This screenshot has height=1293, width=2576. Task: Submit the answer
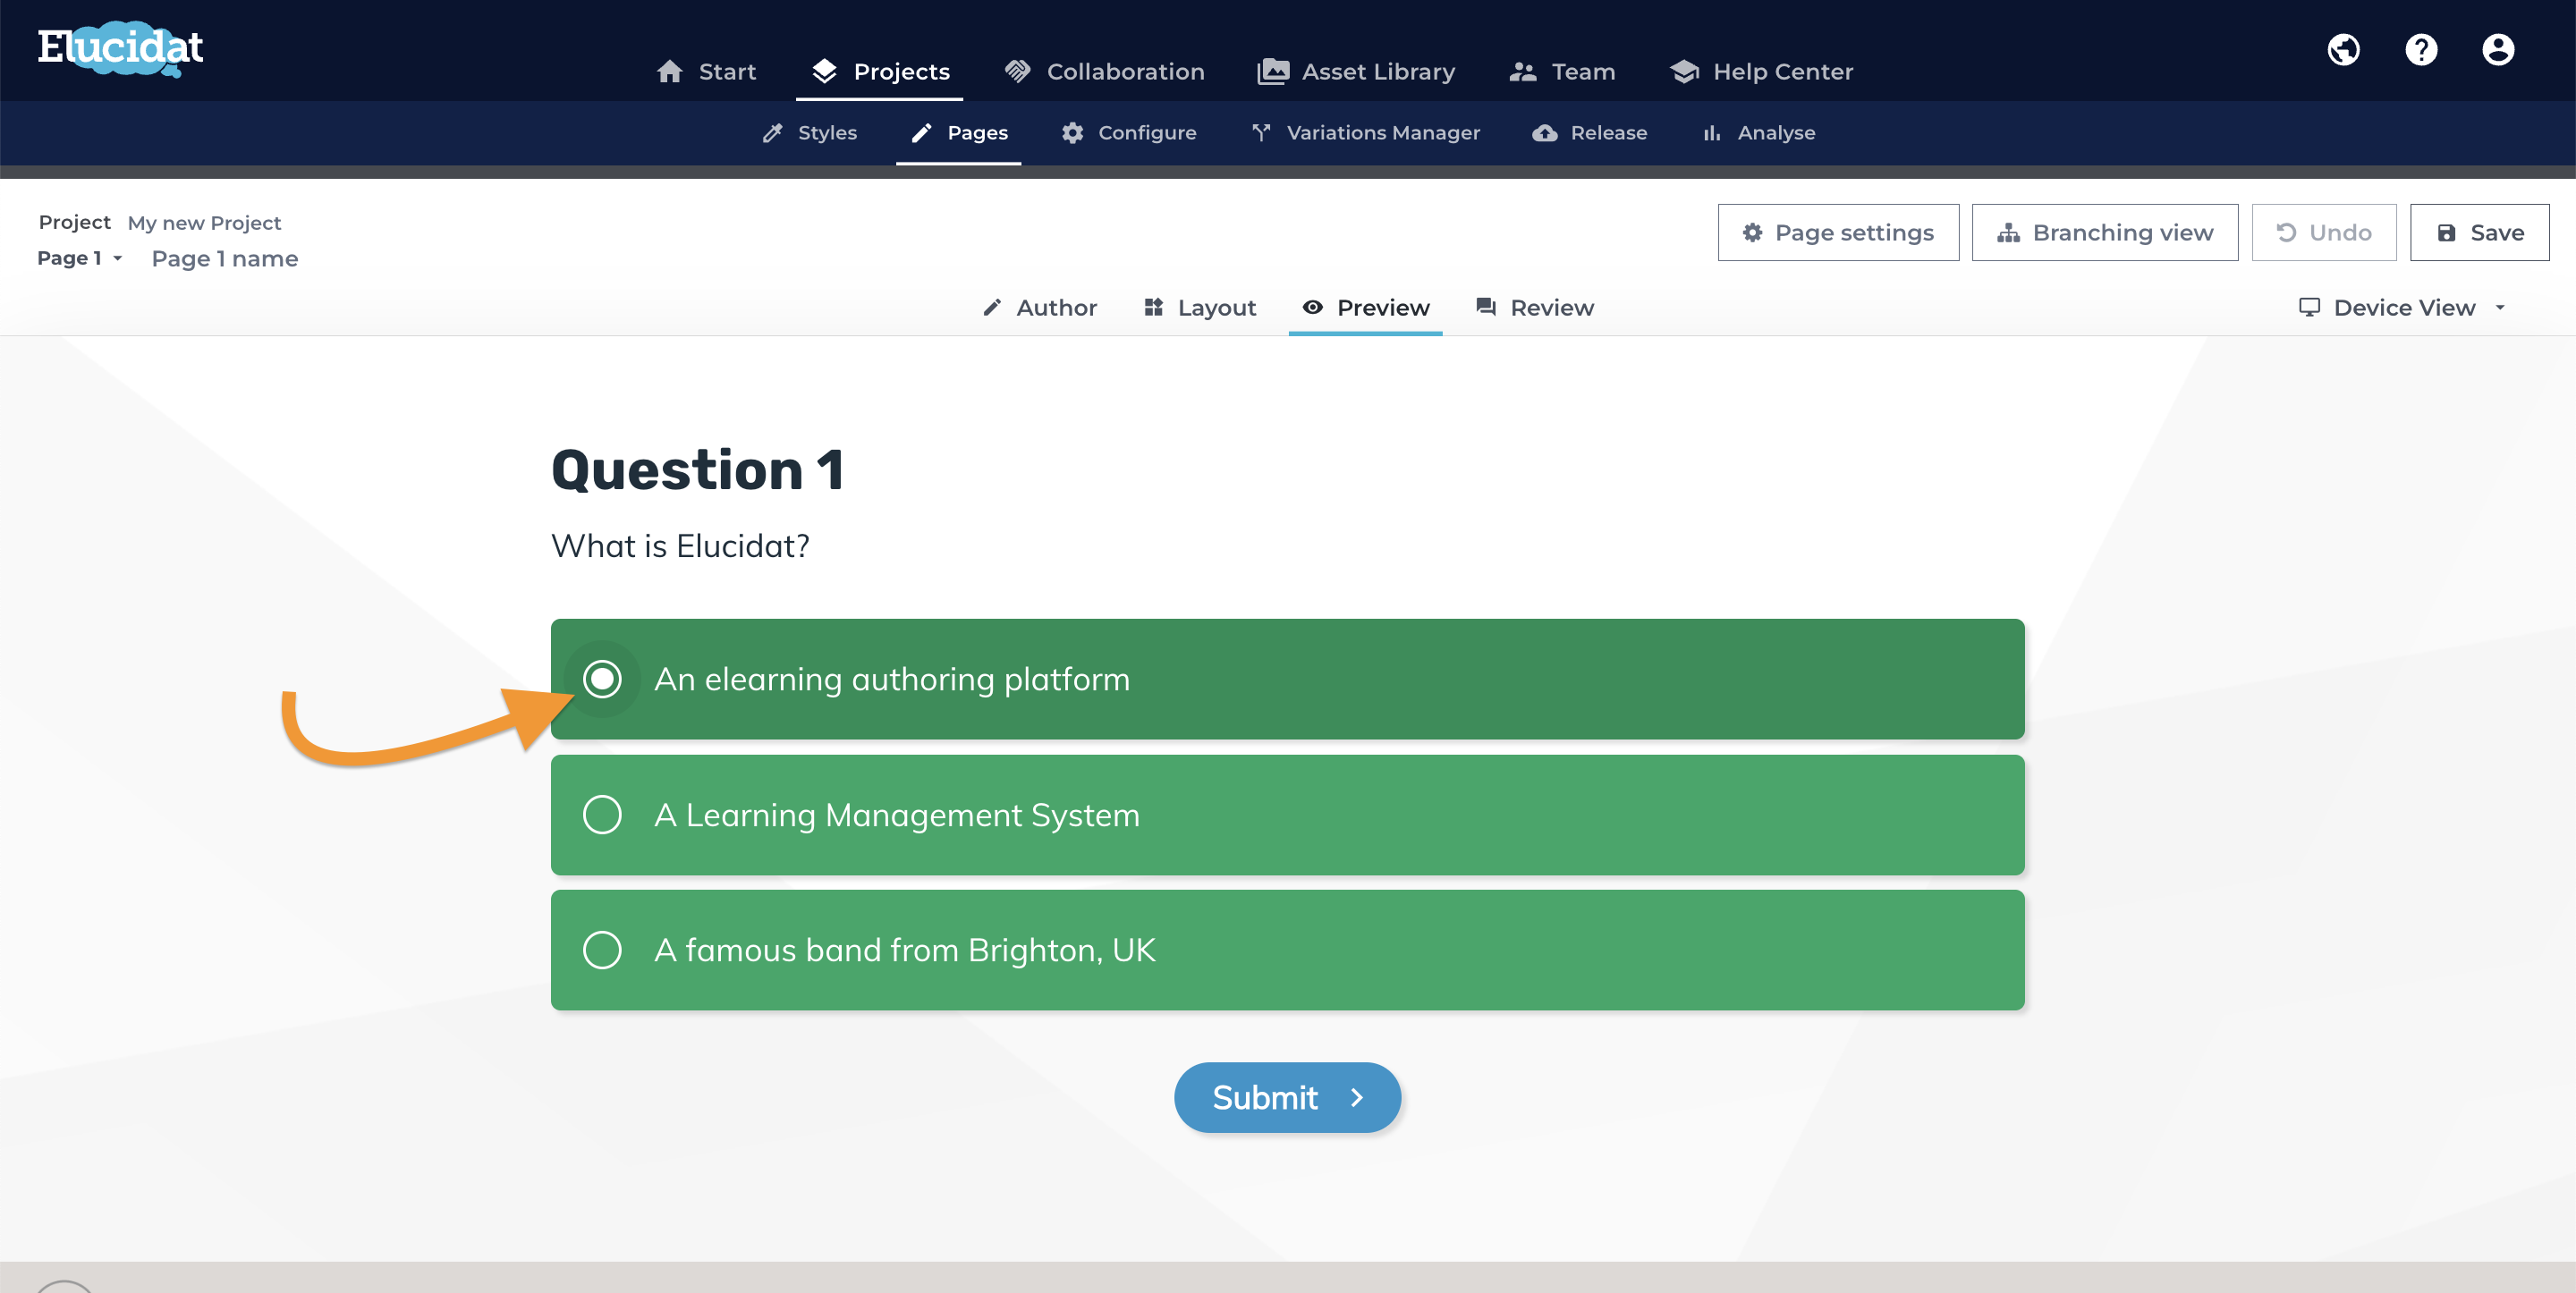(x=1287, y=1097)
